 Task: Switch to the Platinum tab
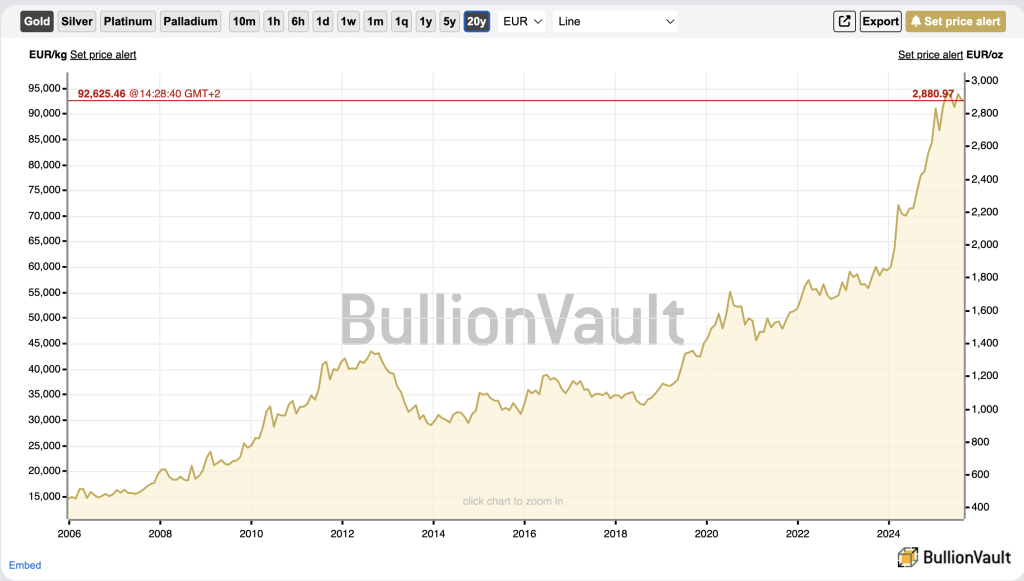point(128,22)
